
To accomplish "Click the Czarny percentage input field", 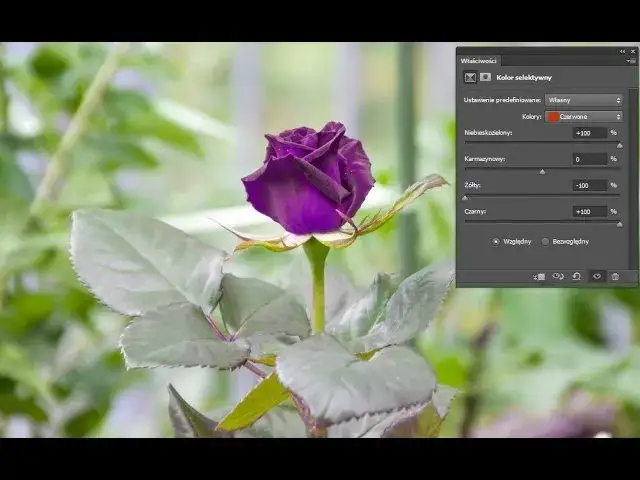I will tap(590, 211).
